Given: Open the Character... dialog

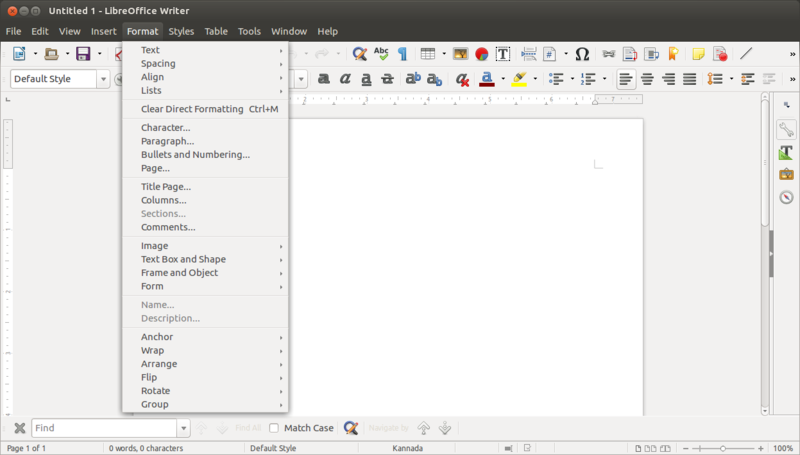Looking at the screenshot, I should point(205,128).
